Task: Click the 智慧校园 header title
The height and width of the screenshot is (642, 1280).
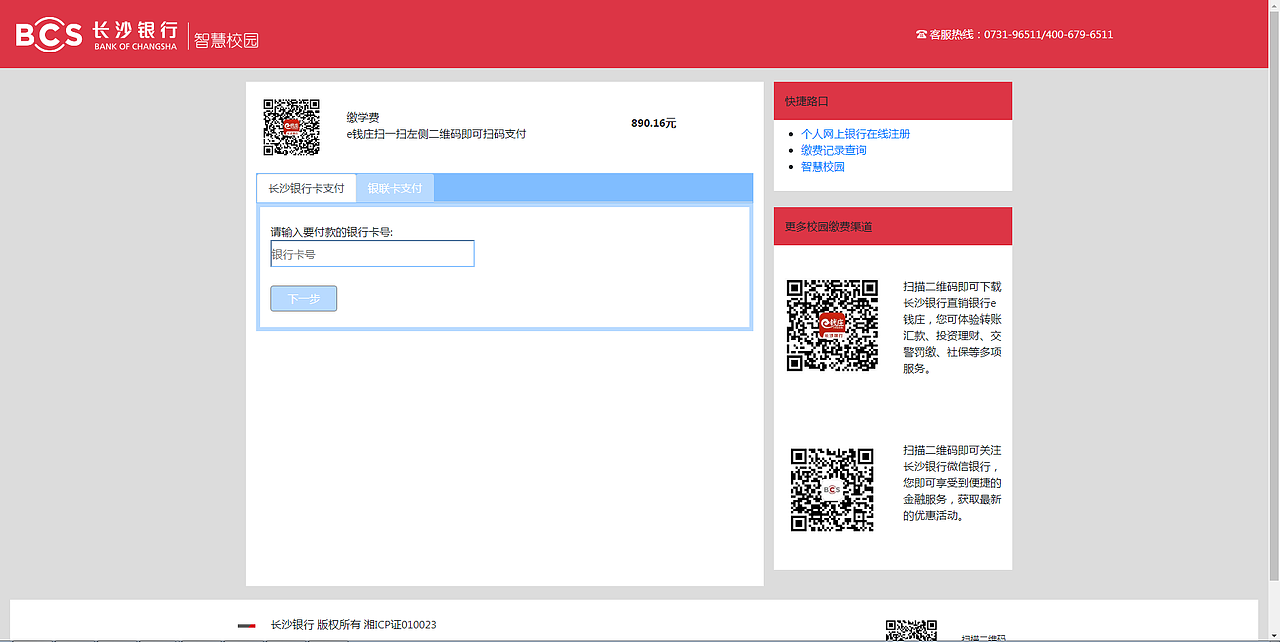Action: [x=227, y=40]
